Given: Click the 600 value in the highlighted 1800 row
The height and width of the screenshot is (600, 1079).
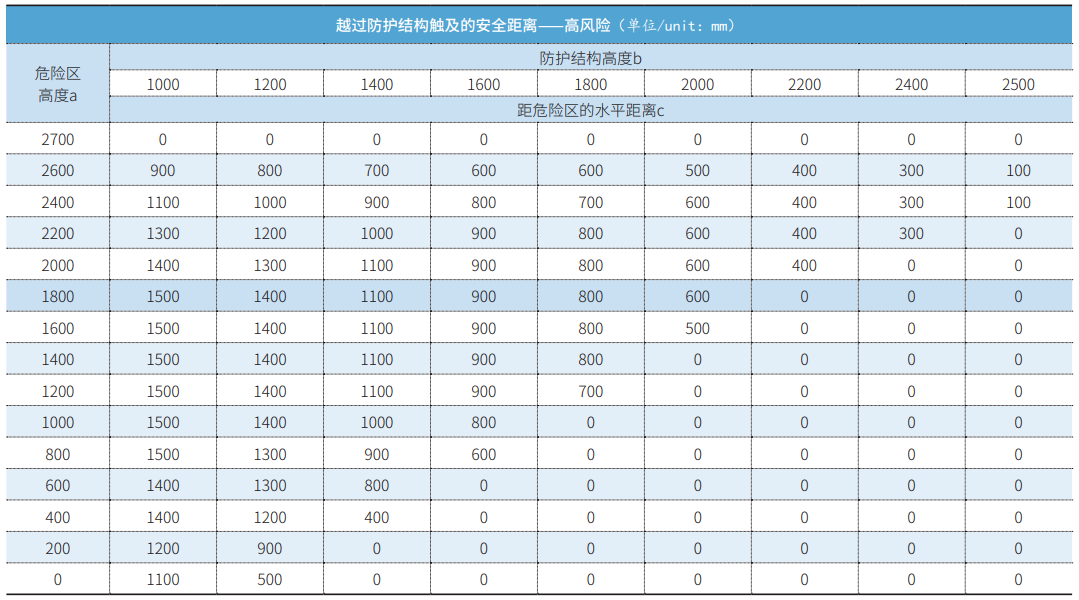Looking at the screenshot, I should (x=698, y=297).
